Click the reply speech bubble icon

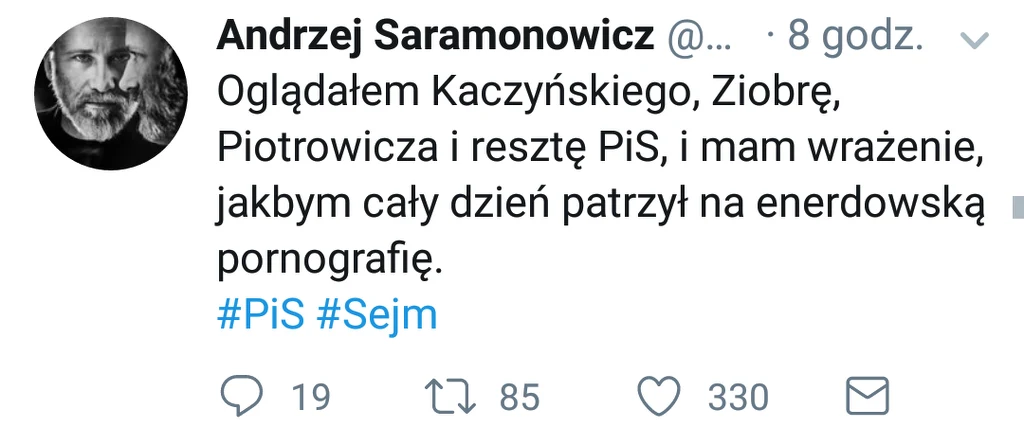tap(240, 396)
